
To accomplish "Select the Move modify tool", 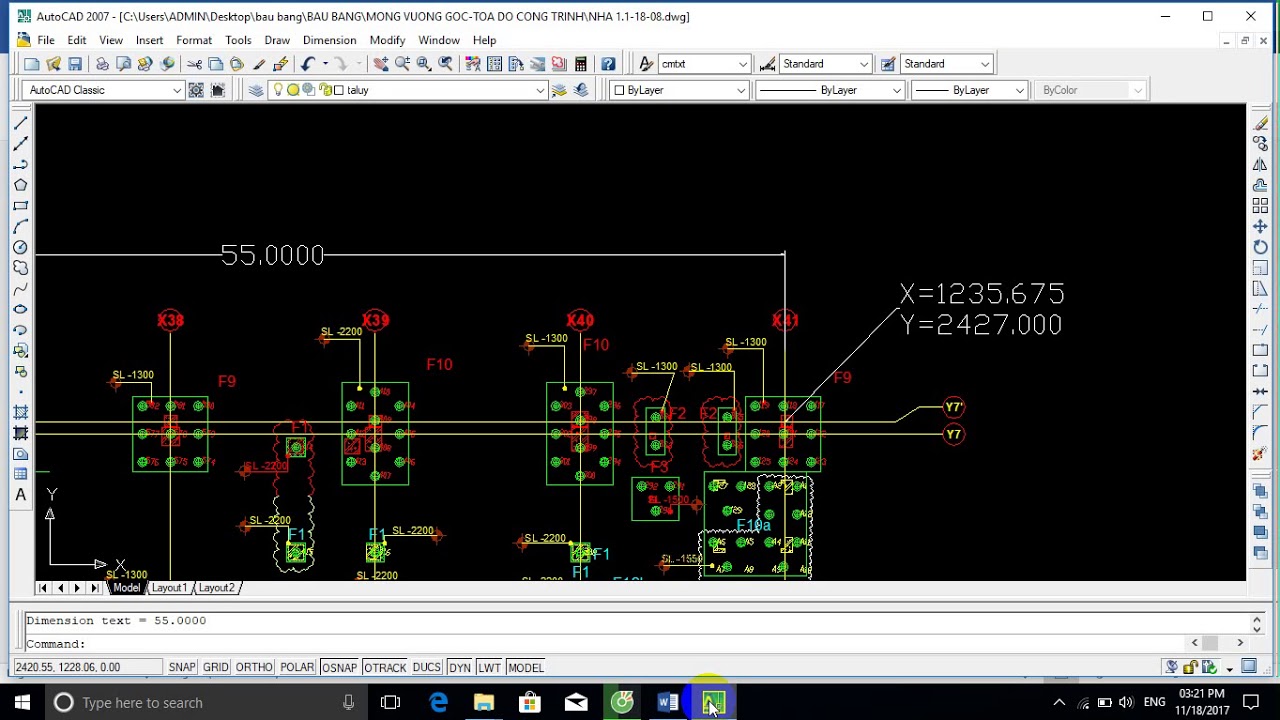I will coord(1260,227).
